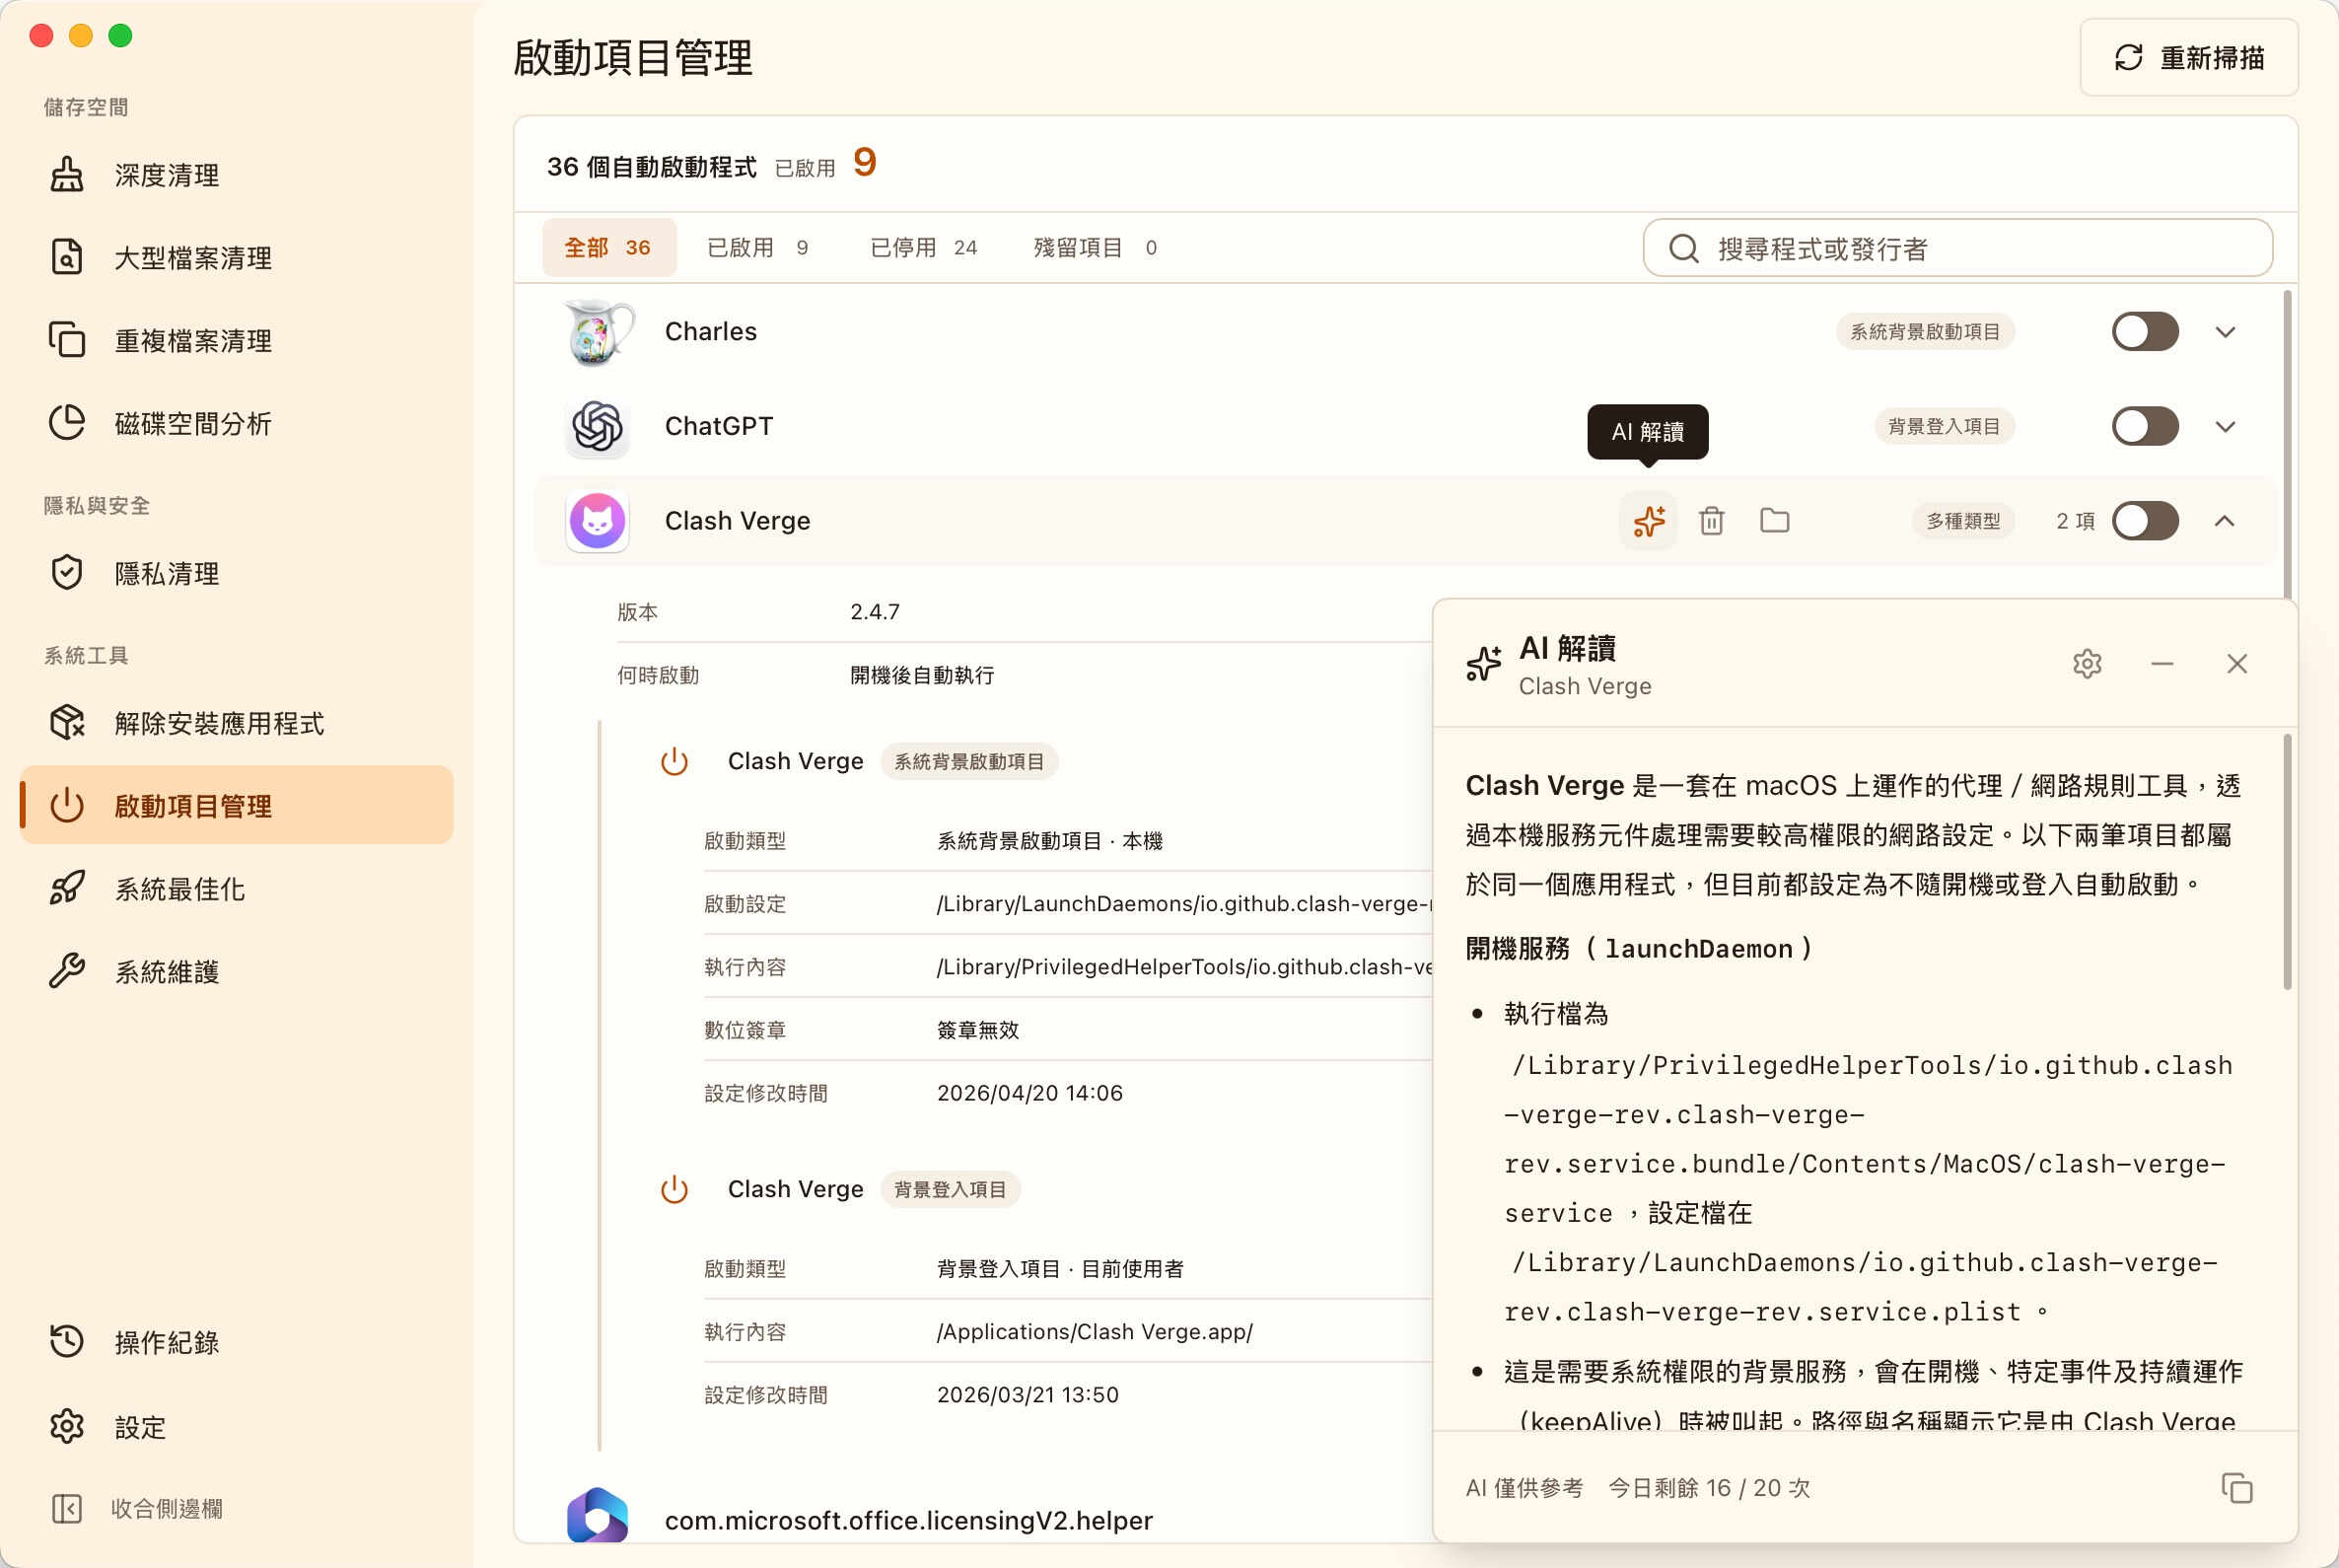The height and width of the screenshot is (1568, 2339).
Task: Click the ChatGPT app icon
Action: pyautogui.click(x=598, y=427)
